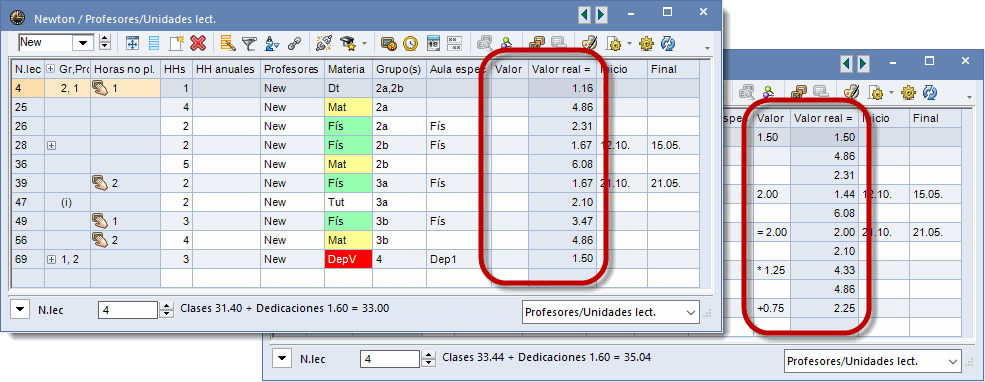Image resolution: width=985 pixels, height=382 pixels.
Task: Select the red DepV subject cell
Action: pos(348,259)
